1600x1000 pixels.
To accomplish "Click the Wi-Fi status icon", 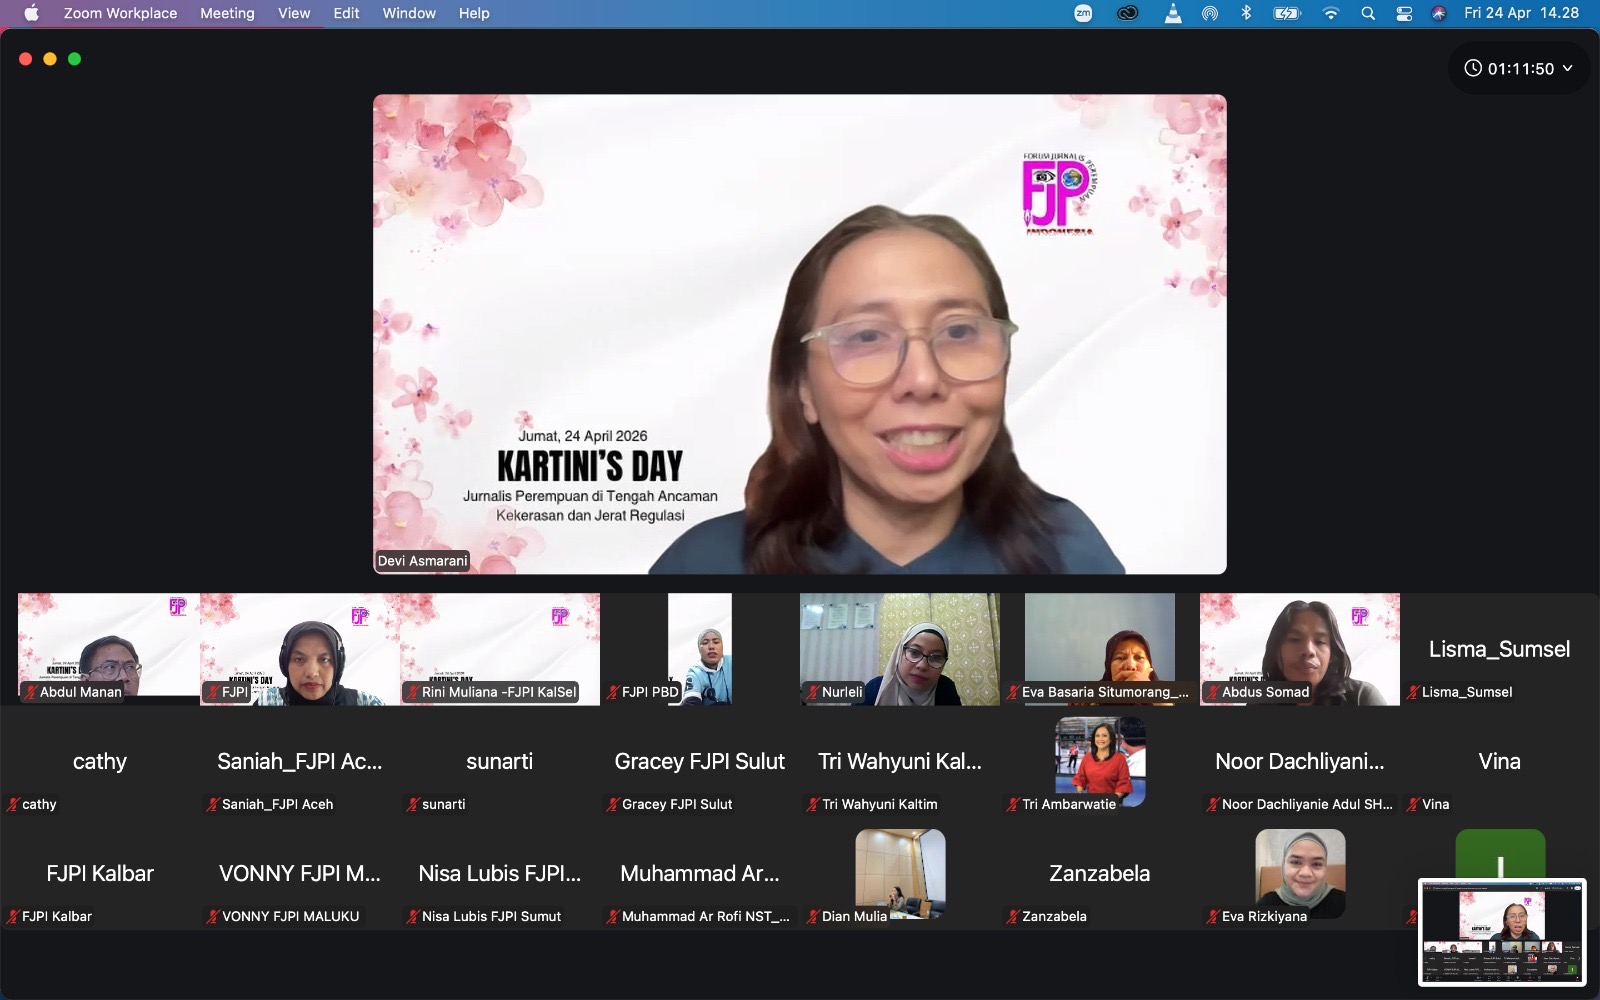I will click(1331, 14).
